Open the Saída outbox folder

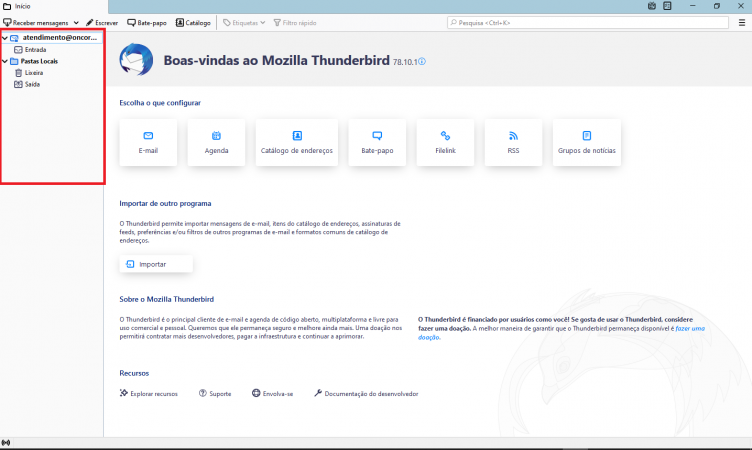coord(32,84)
